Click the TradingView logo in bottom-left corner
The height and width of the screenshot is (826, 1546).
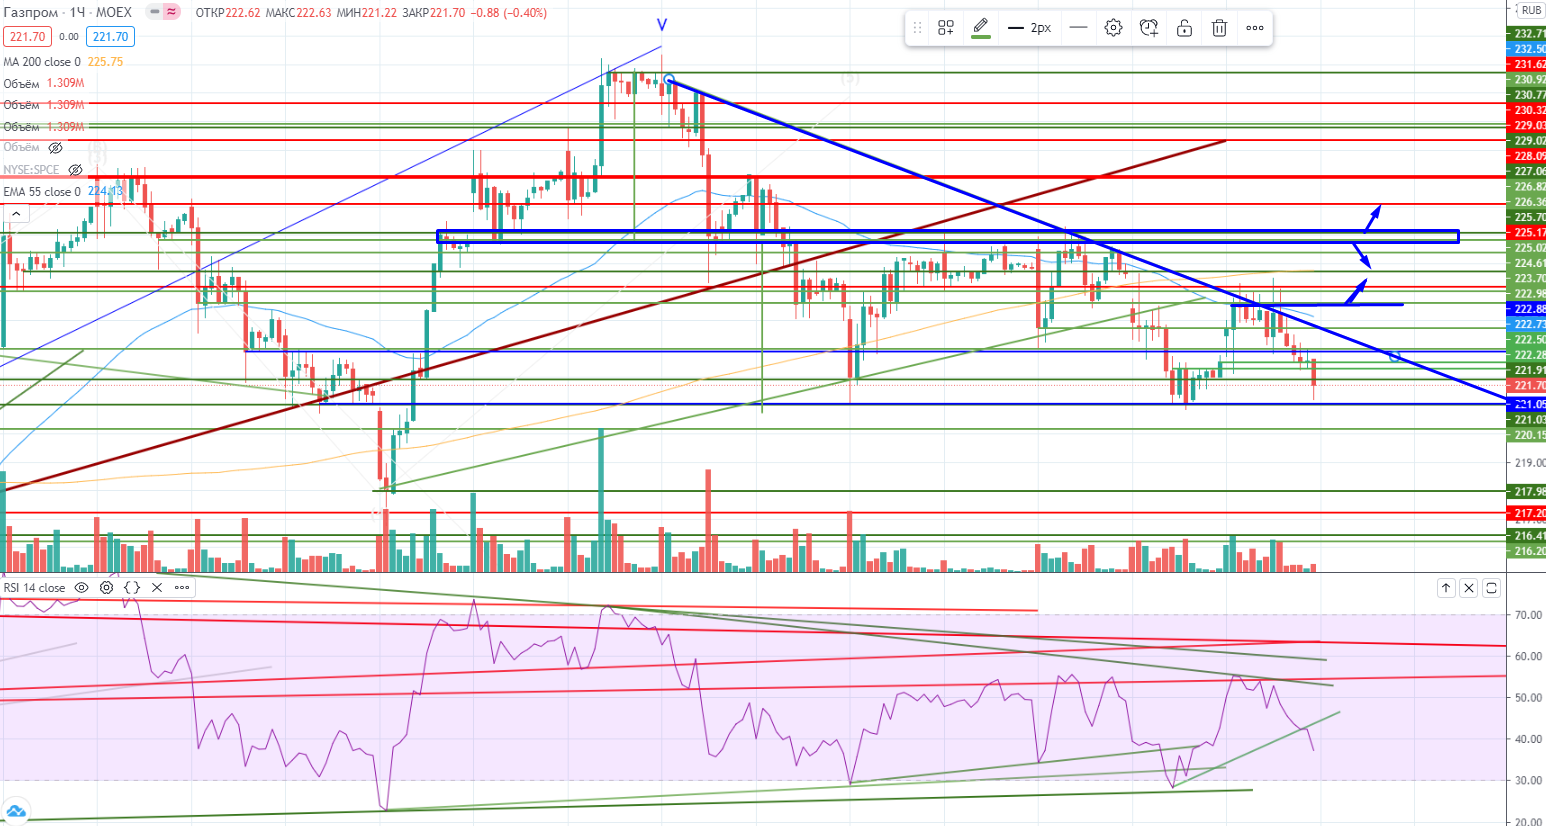(x=15, y=811)
